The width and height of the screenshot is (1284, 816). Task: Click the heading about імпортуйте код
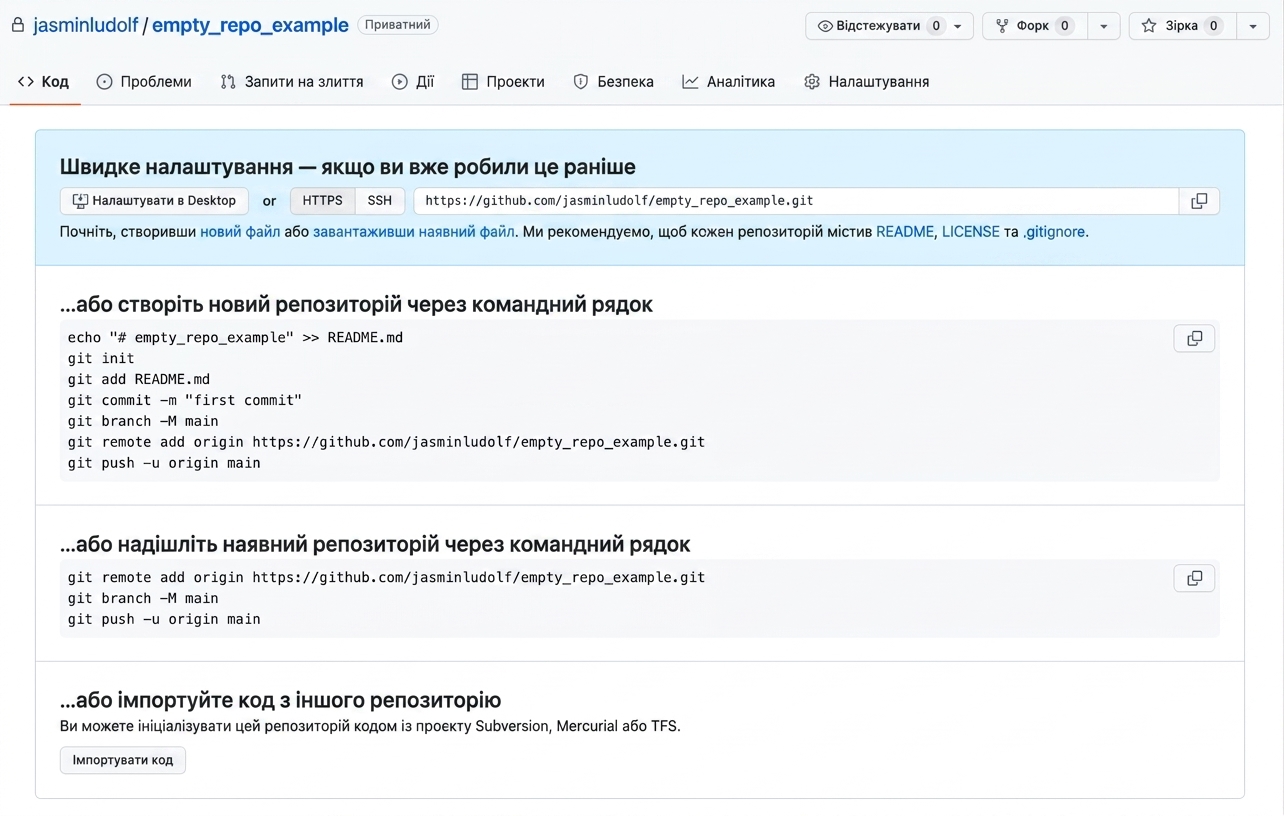point(280,700)
